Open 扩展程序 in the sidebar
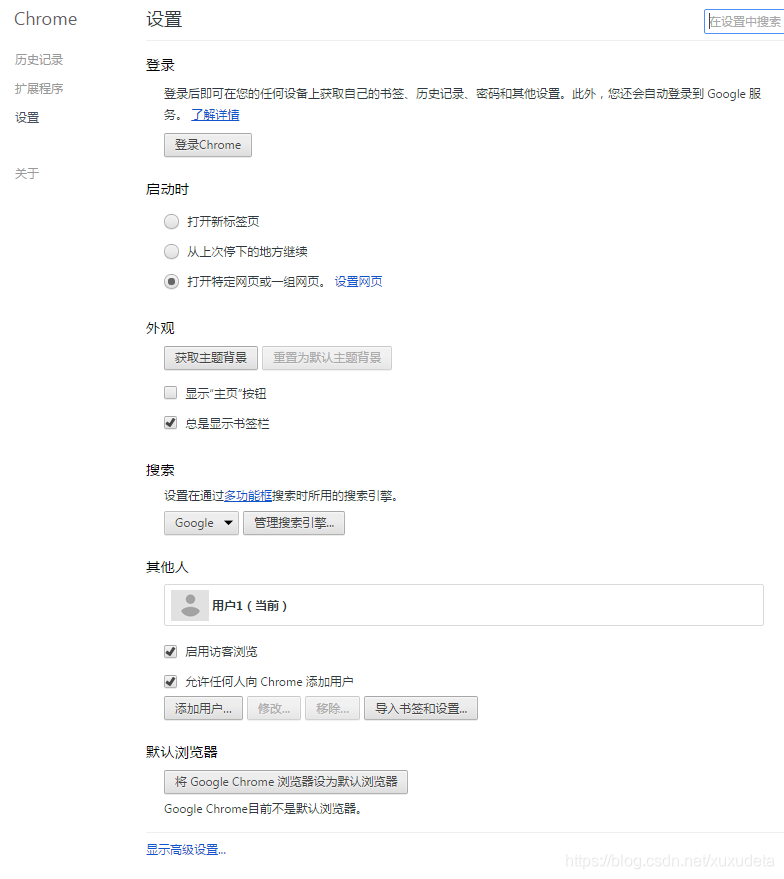This screenshot has width=784, height=879. coord(39,89)
